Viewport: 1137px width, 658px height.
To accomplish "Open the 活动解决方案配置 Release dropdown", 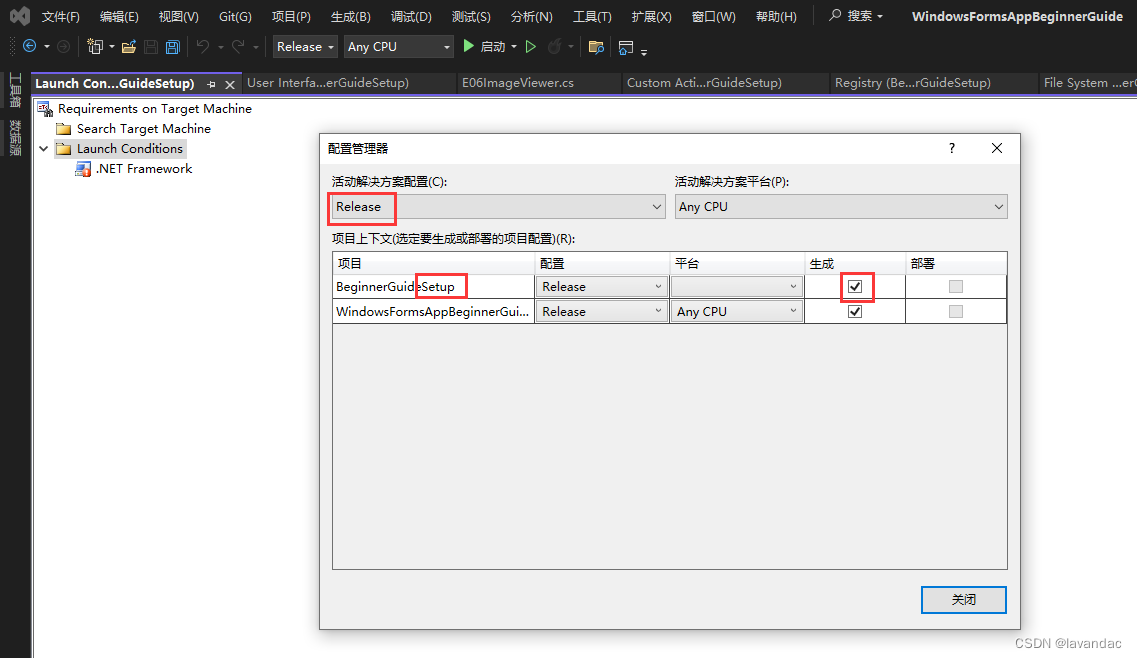I will 657,207.
